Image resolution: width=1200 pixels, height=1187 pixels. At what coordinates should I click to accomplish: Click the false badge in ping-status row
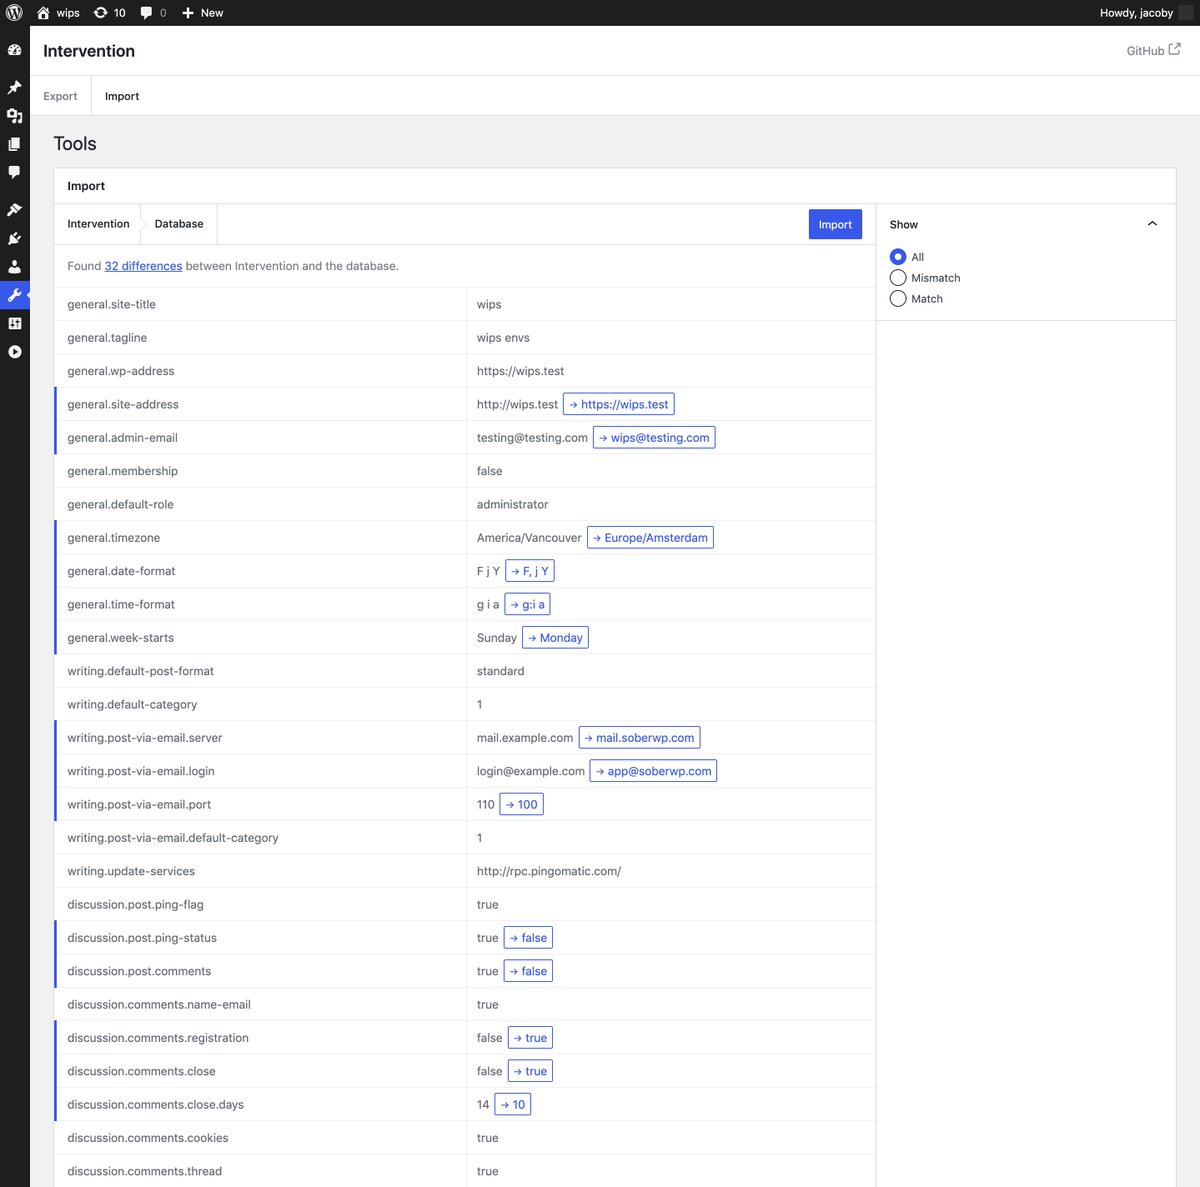528,938
